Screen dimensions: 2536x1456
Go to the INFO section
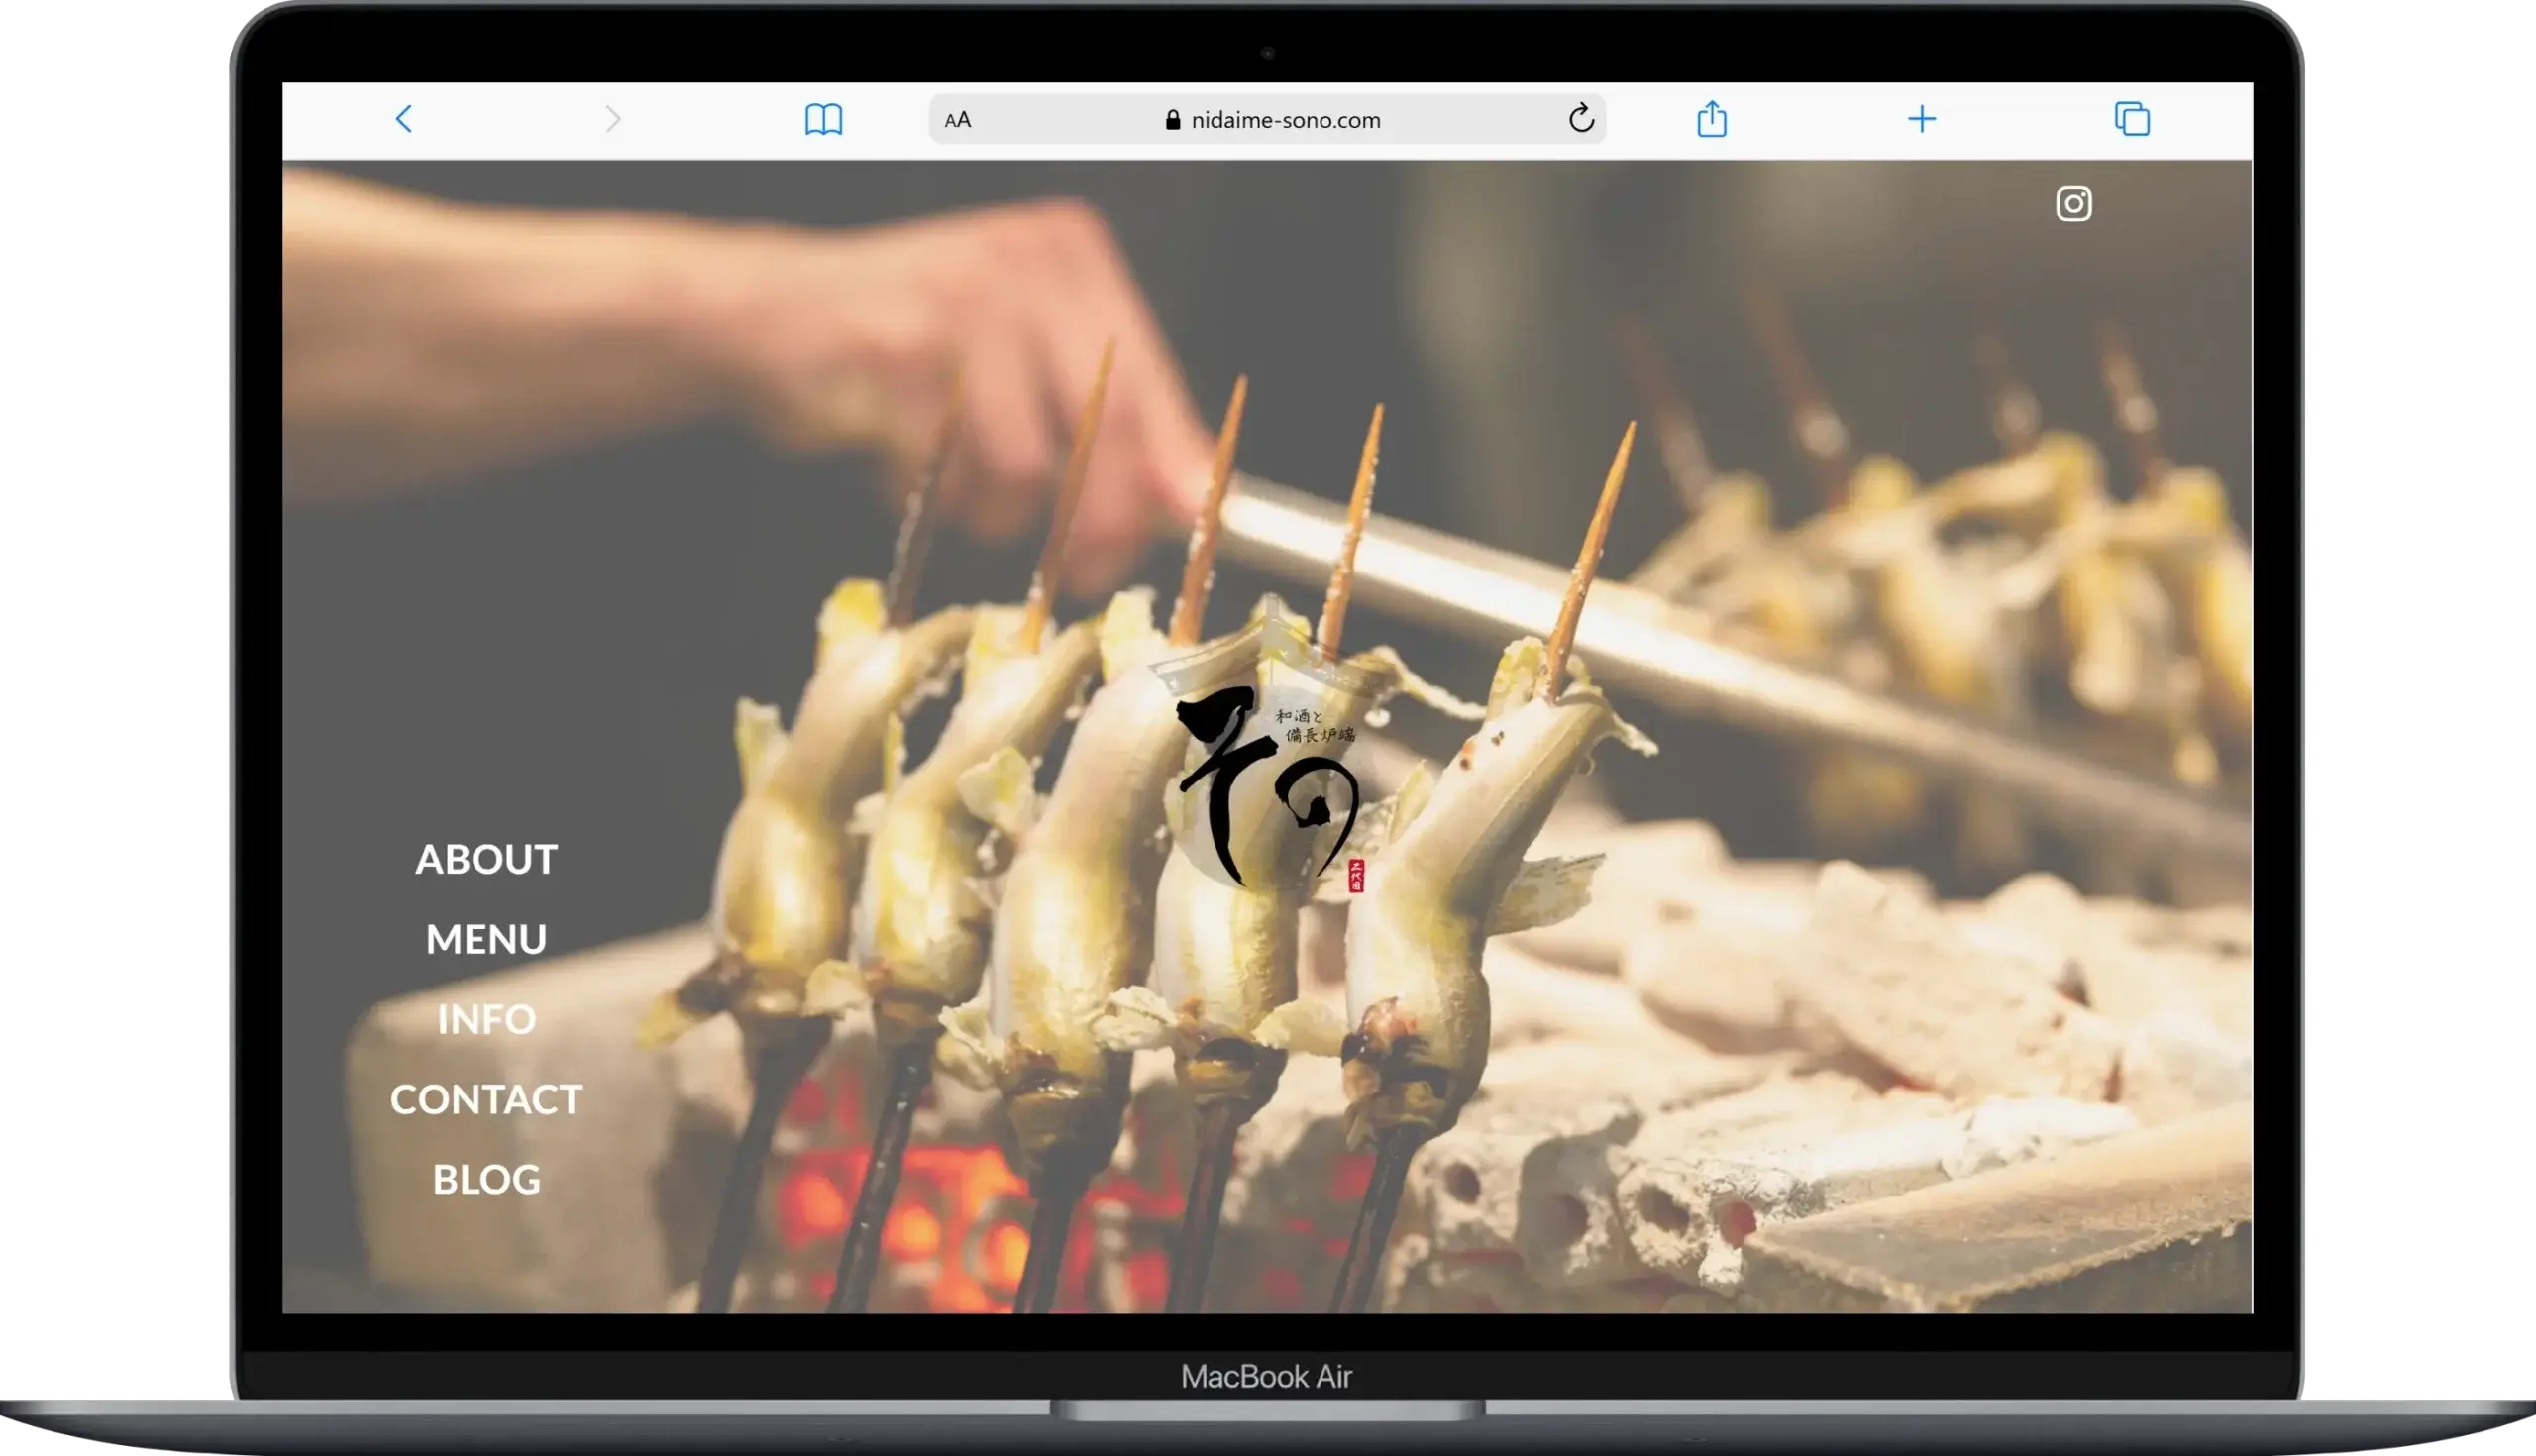(486, 1020)
